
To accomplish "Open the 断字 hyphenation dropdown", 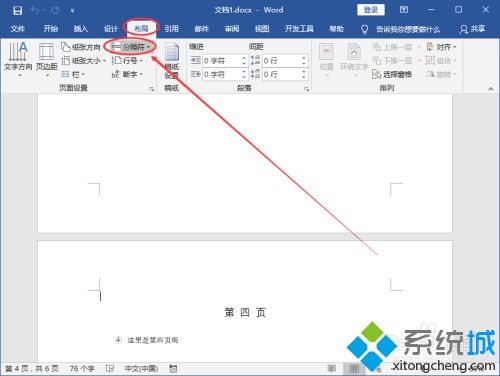I will (127, 74).
